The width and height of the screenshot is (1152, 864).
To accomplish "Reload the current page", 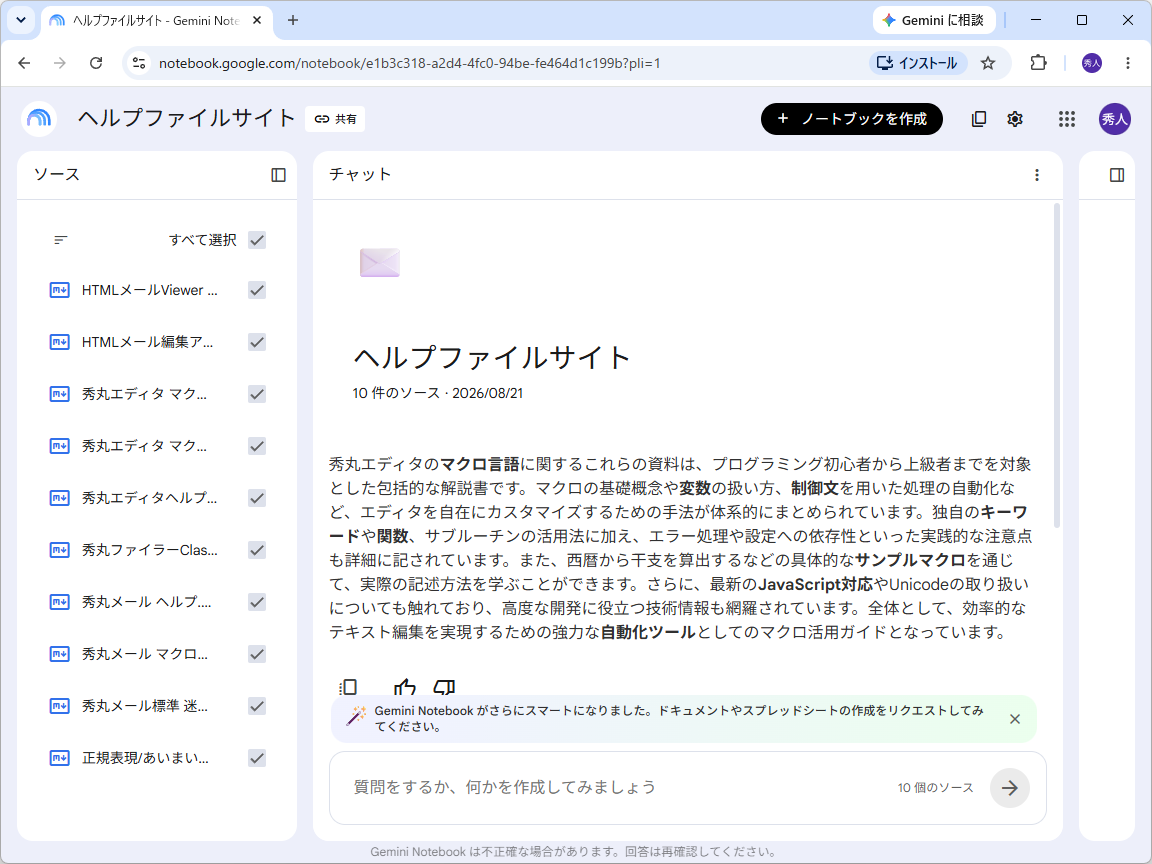I will click(x=96, y=63).
